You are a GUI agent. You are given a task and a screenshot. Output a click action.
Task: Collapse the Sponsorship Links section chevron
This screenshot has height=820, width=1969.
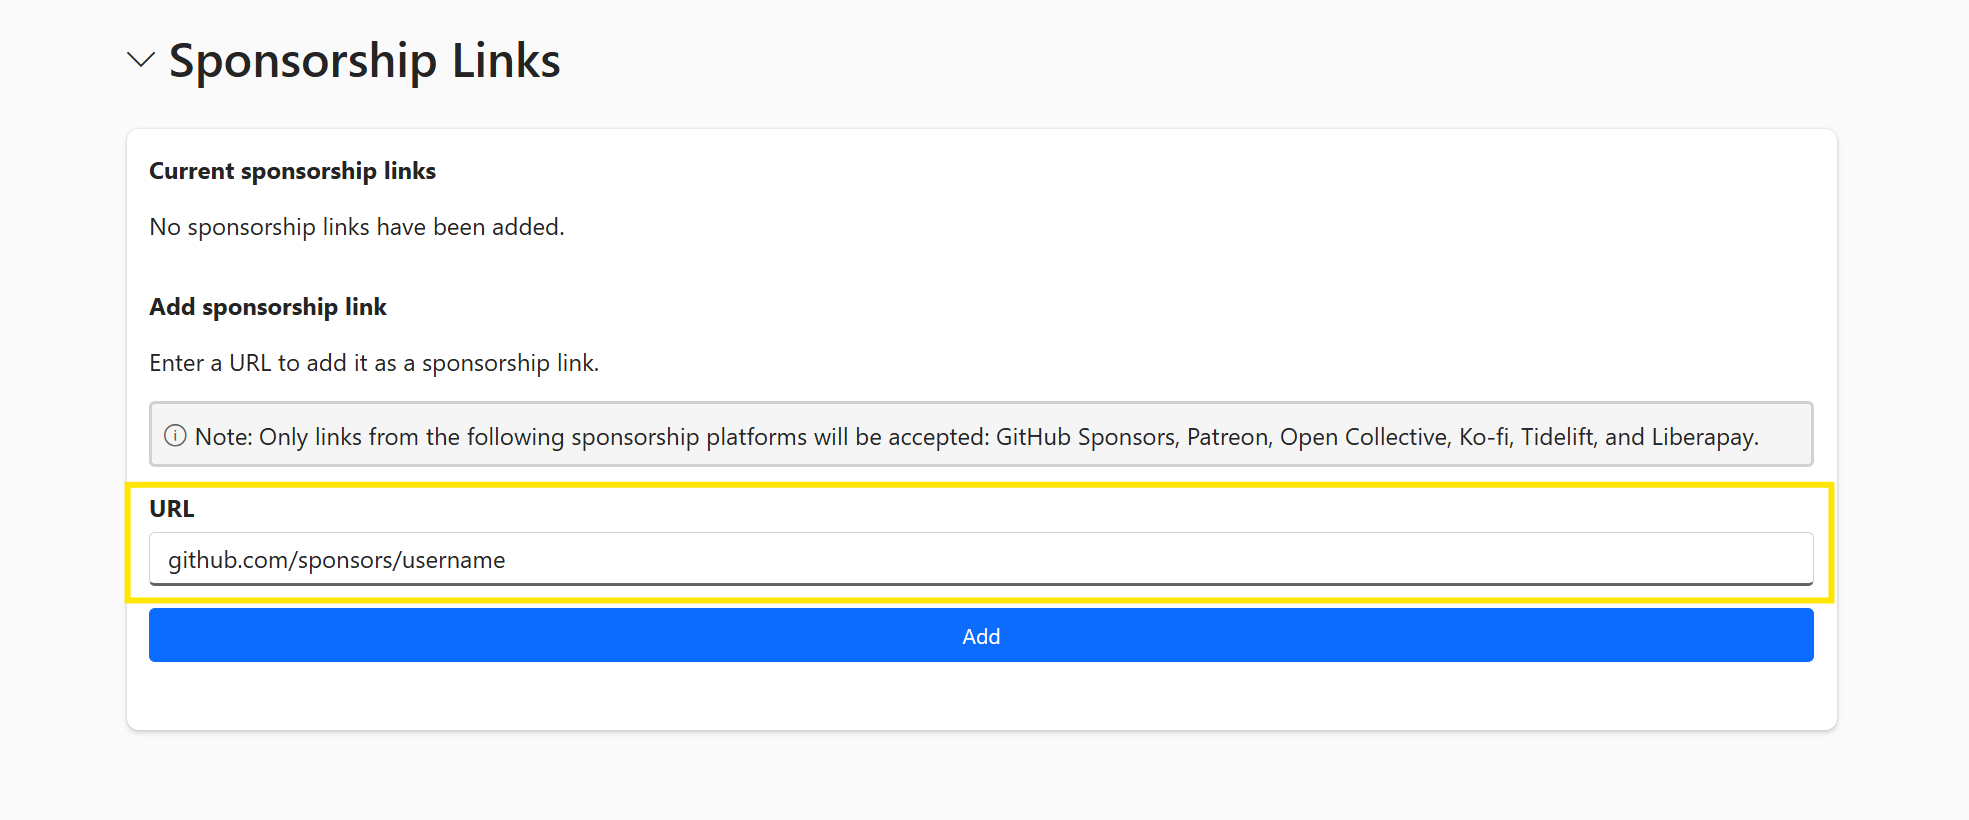click(x=141, y=60)
